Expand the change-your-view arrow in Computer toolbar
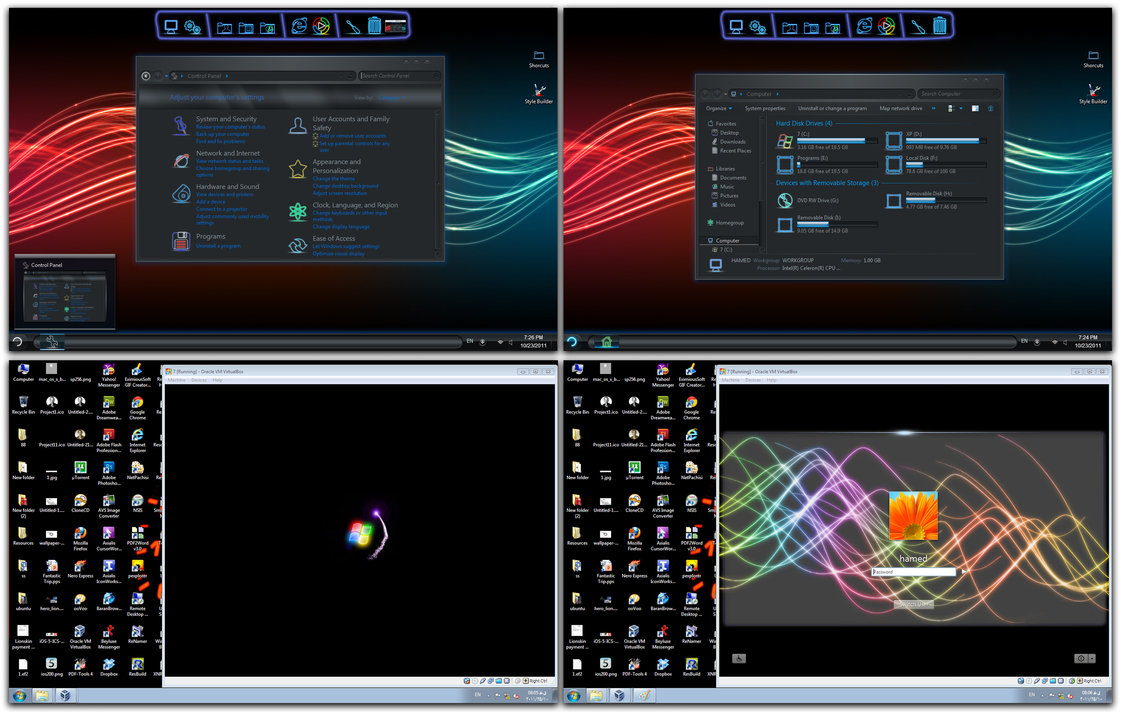Viewport: 1121px width, 712px height. tap(961, 109)
